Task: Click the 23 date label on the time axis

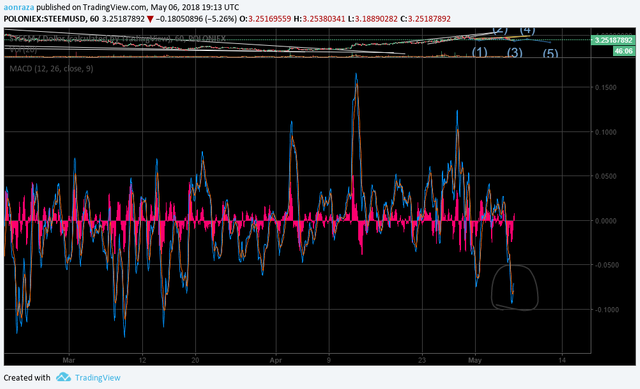Action: (x=422, y=360)
